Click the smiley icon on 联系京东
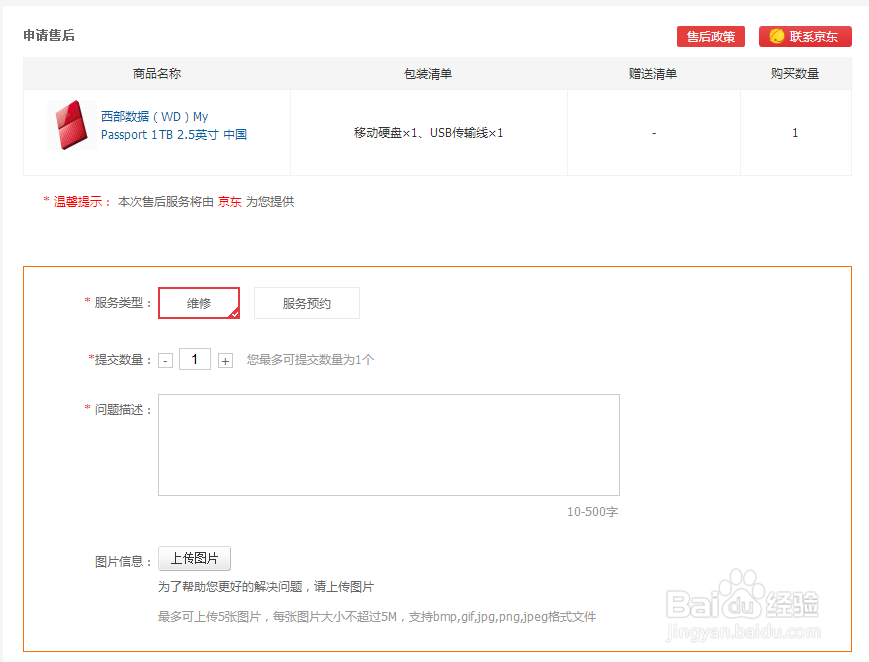 pyautogui.click(x=776, y=36)
